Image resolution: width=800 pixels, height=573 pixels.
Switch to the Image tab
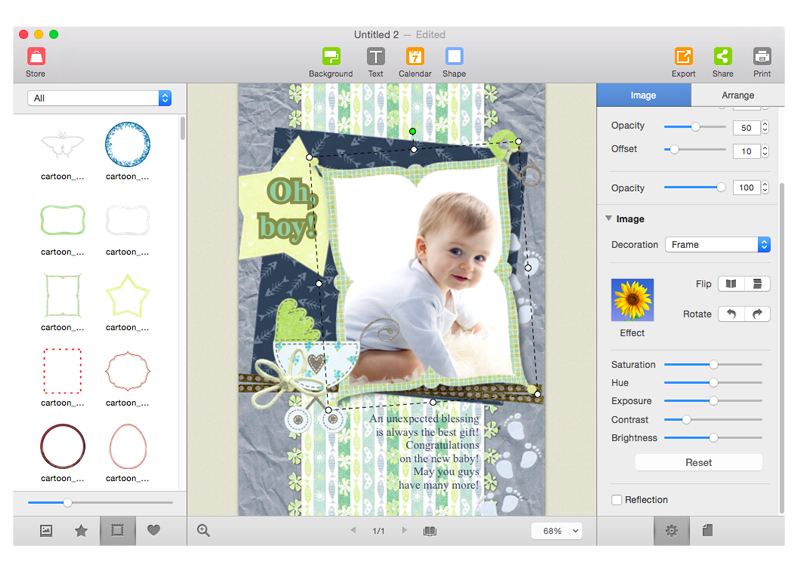point(643,95)
